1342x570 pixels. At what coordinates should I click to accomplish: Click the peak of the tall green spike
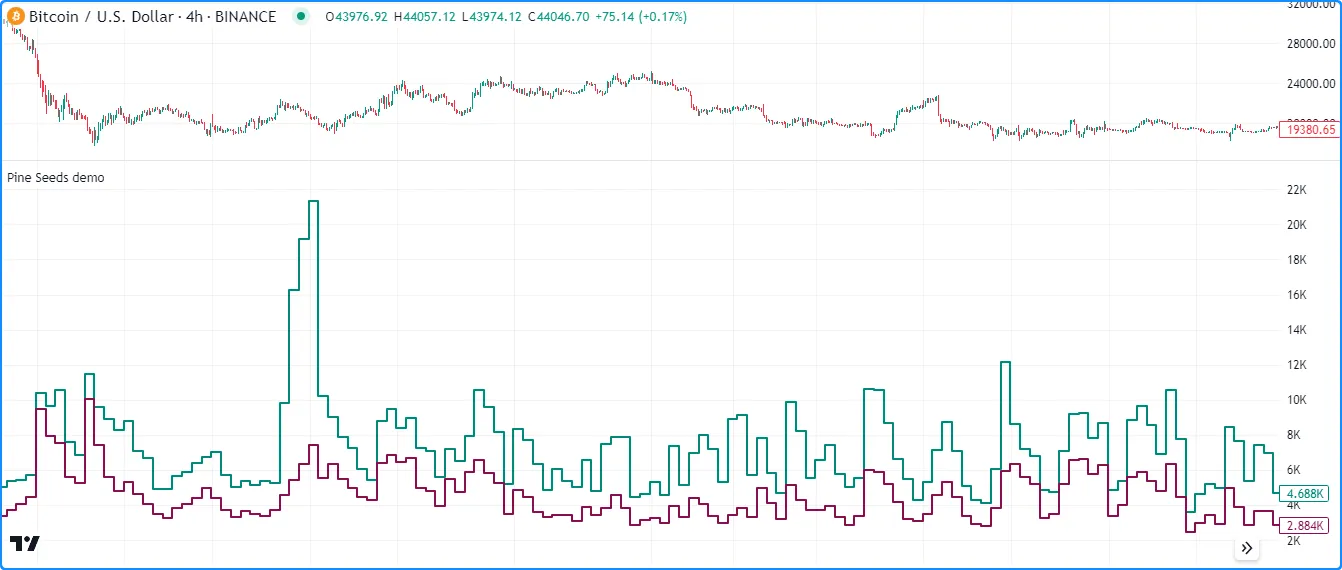pyautogui.click(x=313, y=202)
